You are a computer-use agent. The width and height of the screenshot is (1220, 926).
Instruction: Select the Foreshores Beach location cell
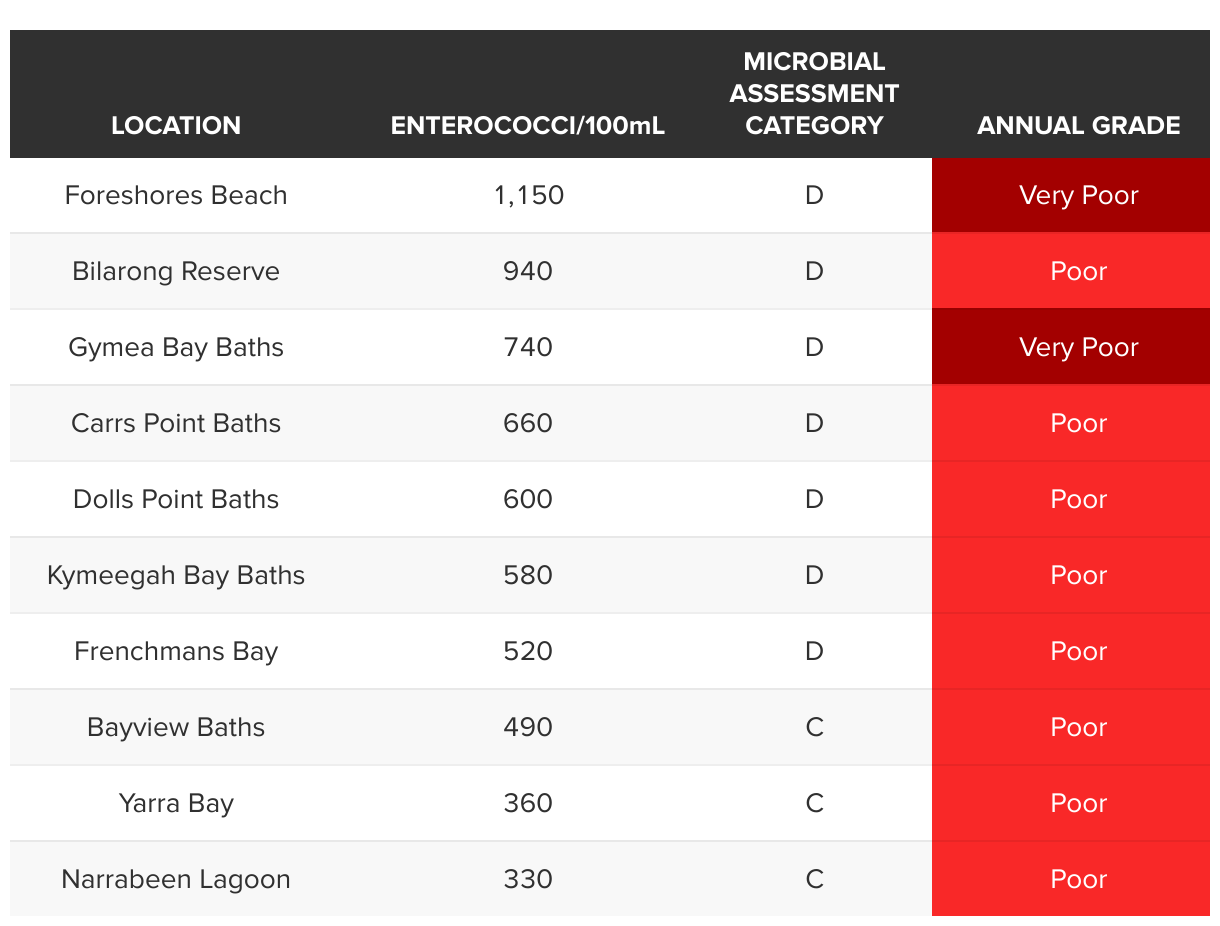(x=176, y=195)
